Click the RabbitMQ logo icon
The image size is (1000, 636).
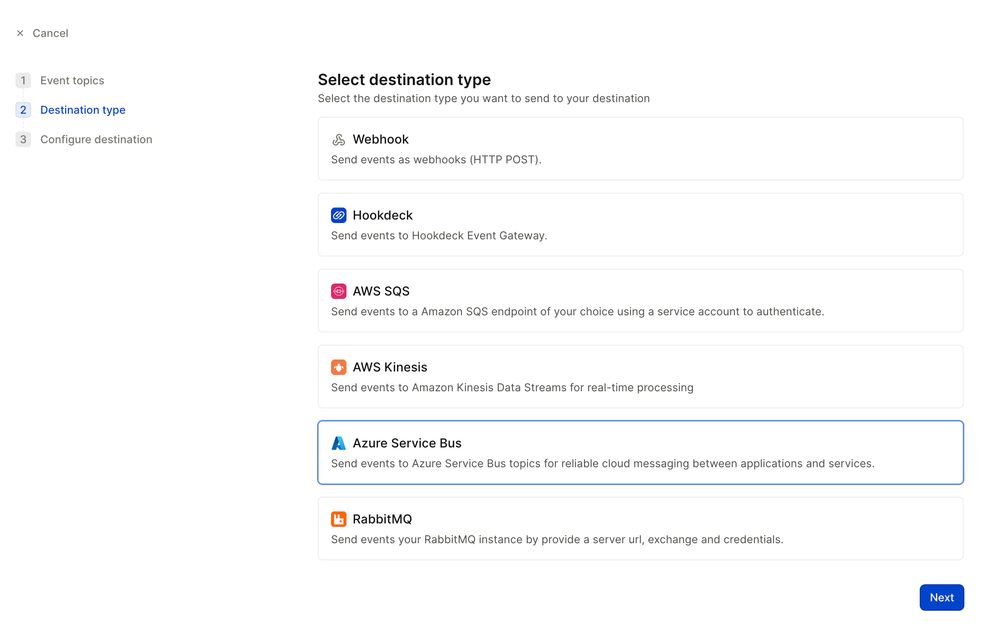[x=339, y=519]
